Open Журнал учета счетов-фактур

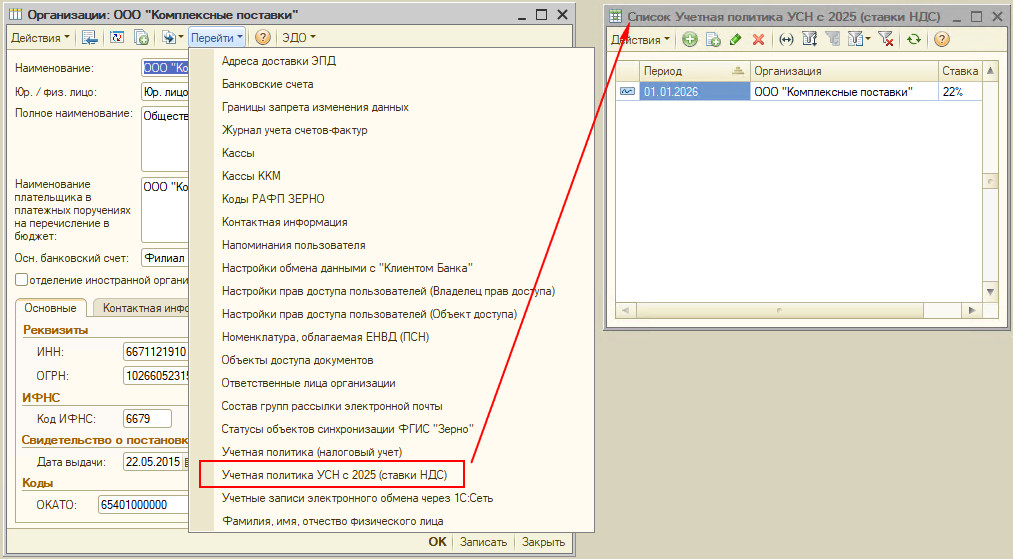click(295, 130)
